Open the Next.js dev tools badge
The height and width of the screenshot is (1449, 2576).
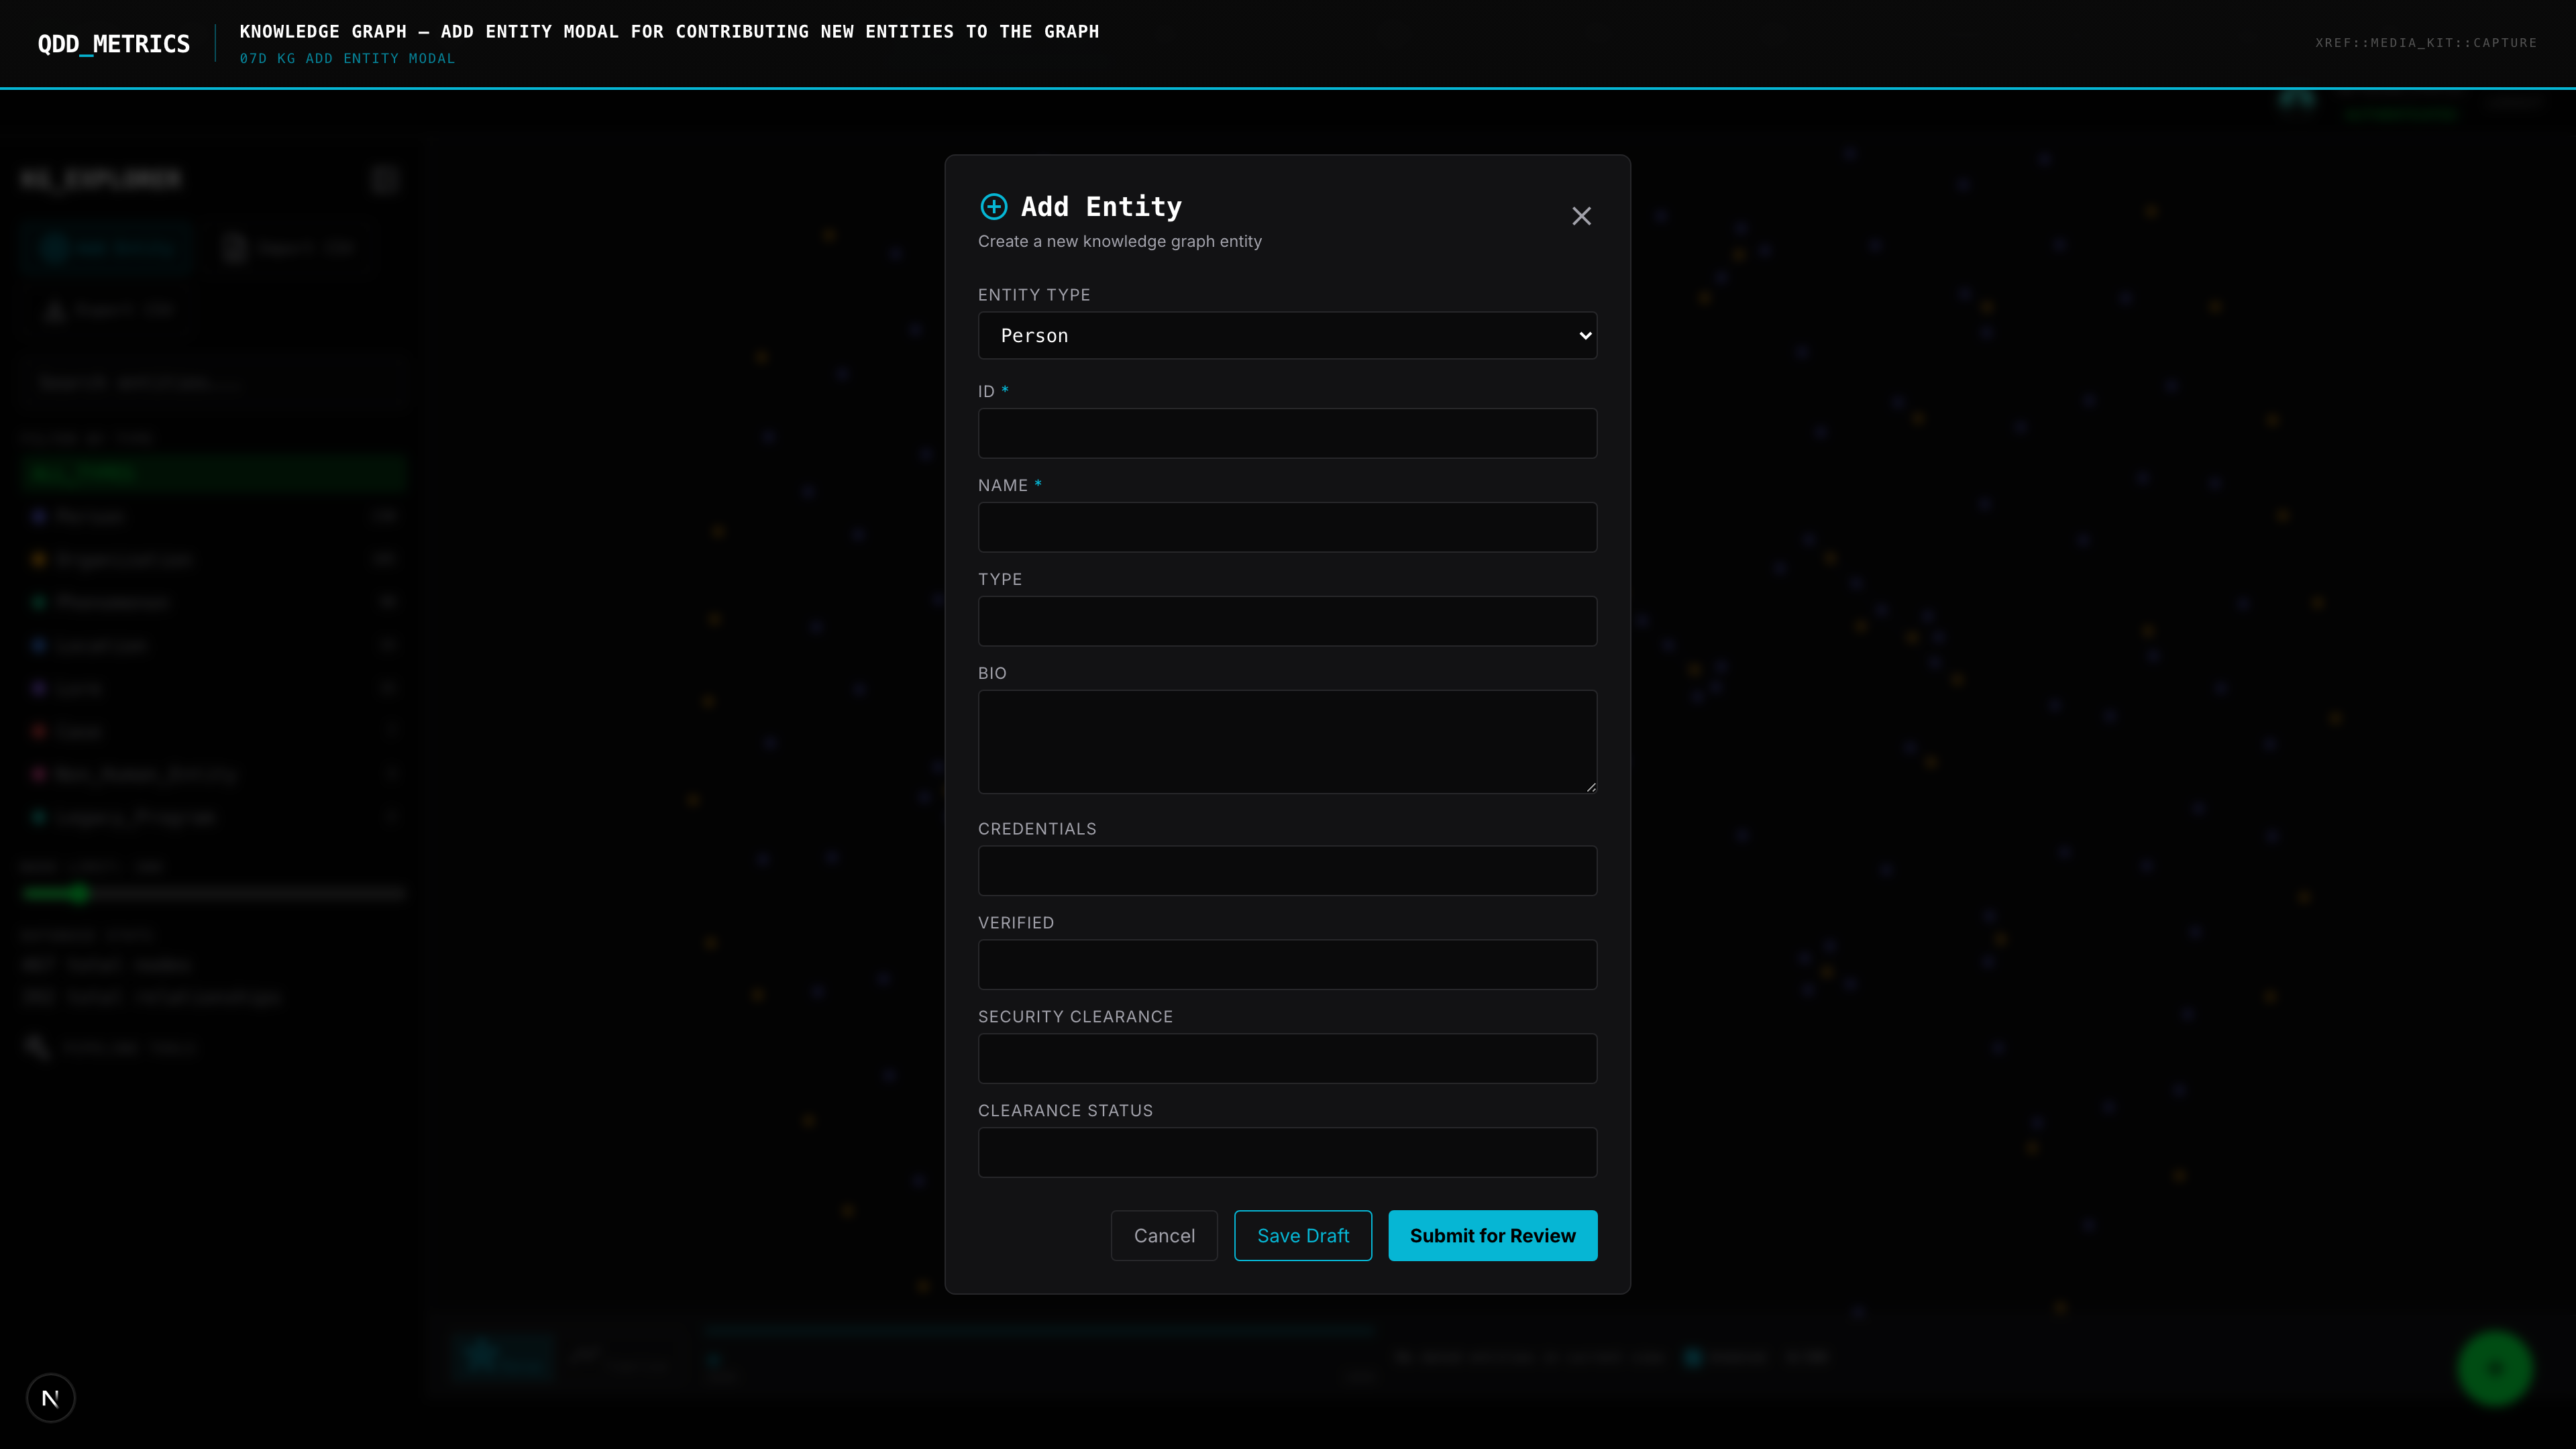click(50, 1398)
